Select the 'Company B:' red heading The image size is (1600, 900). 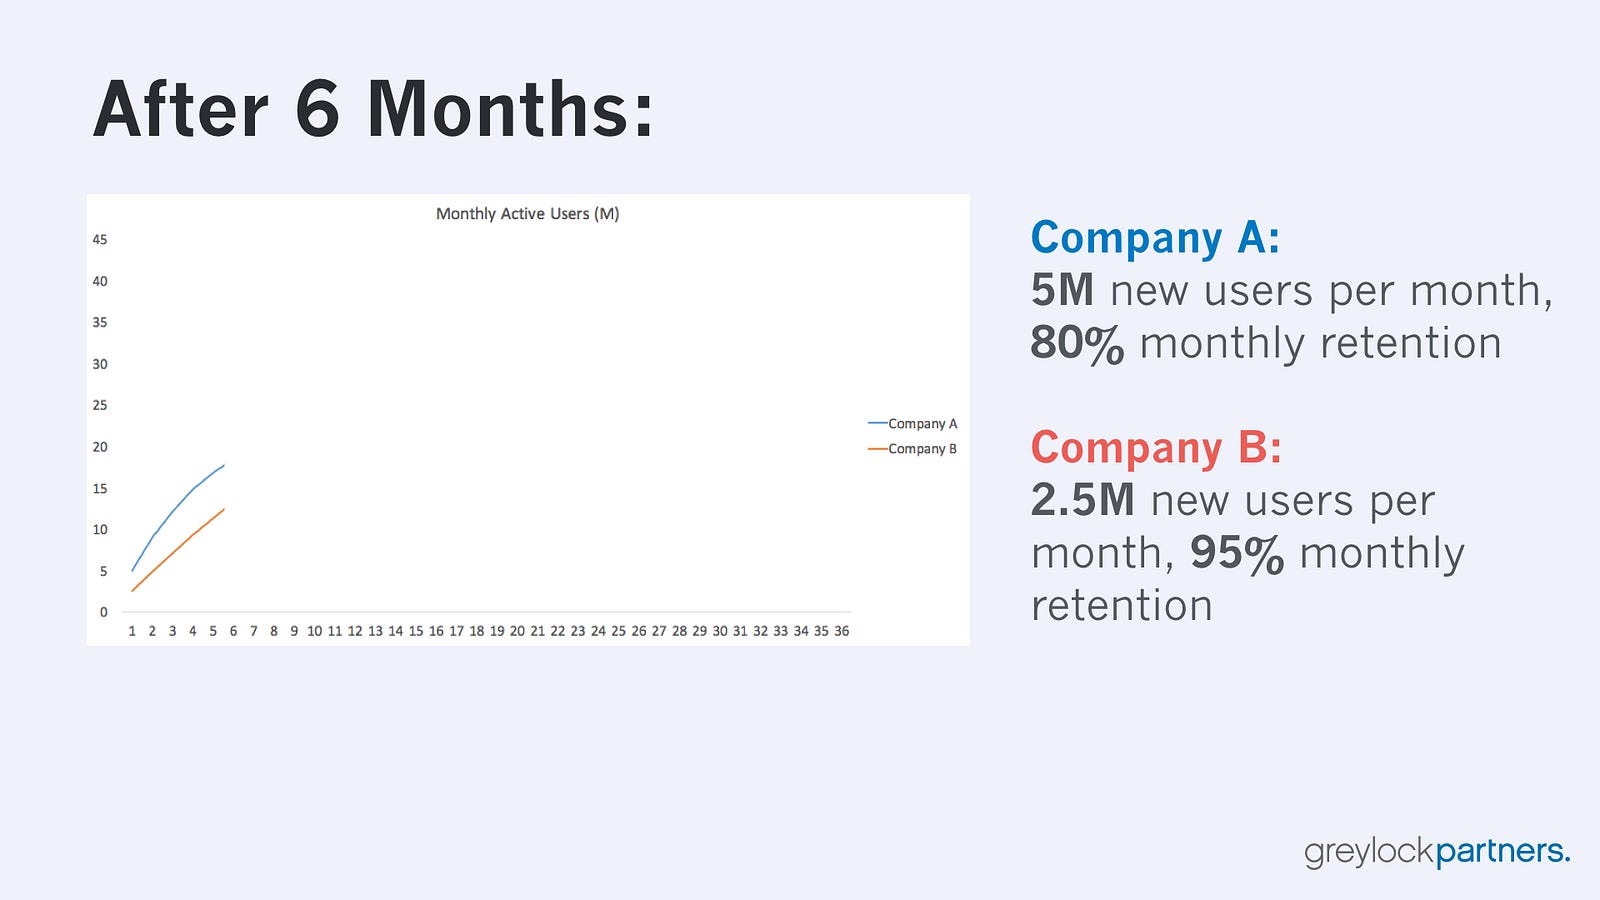coord(1156,448)
